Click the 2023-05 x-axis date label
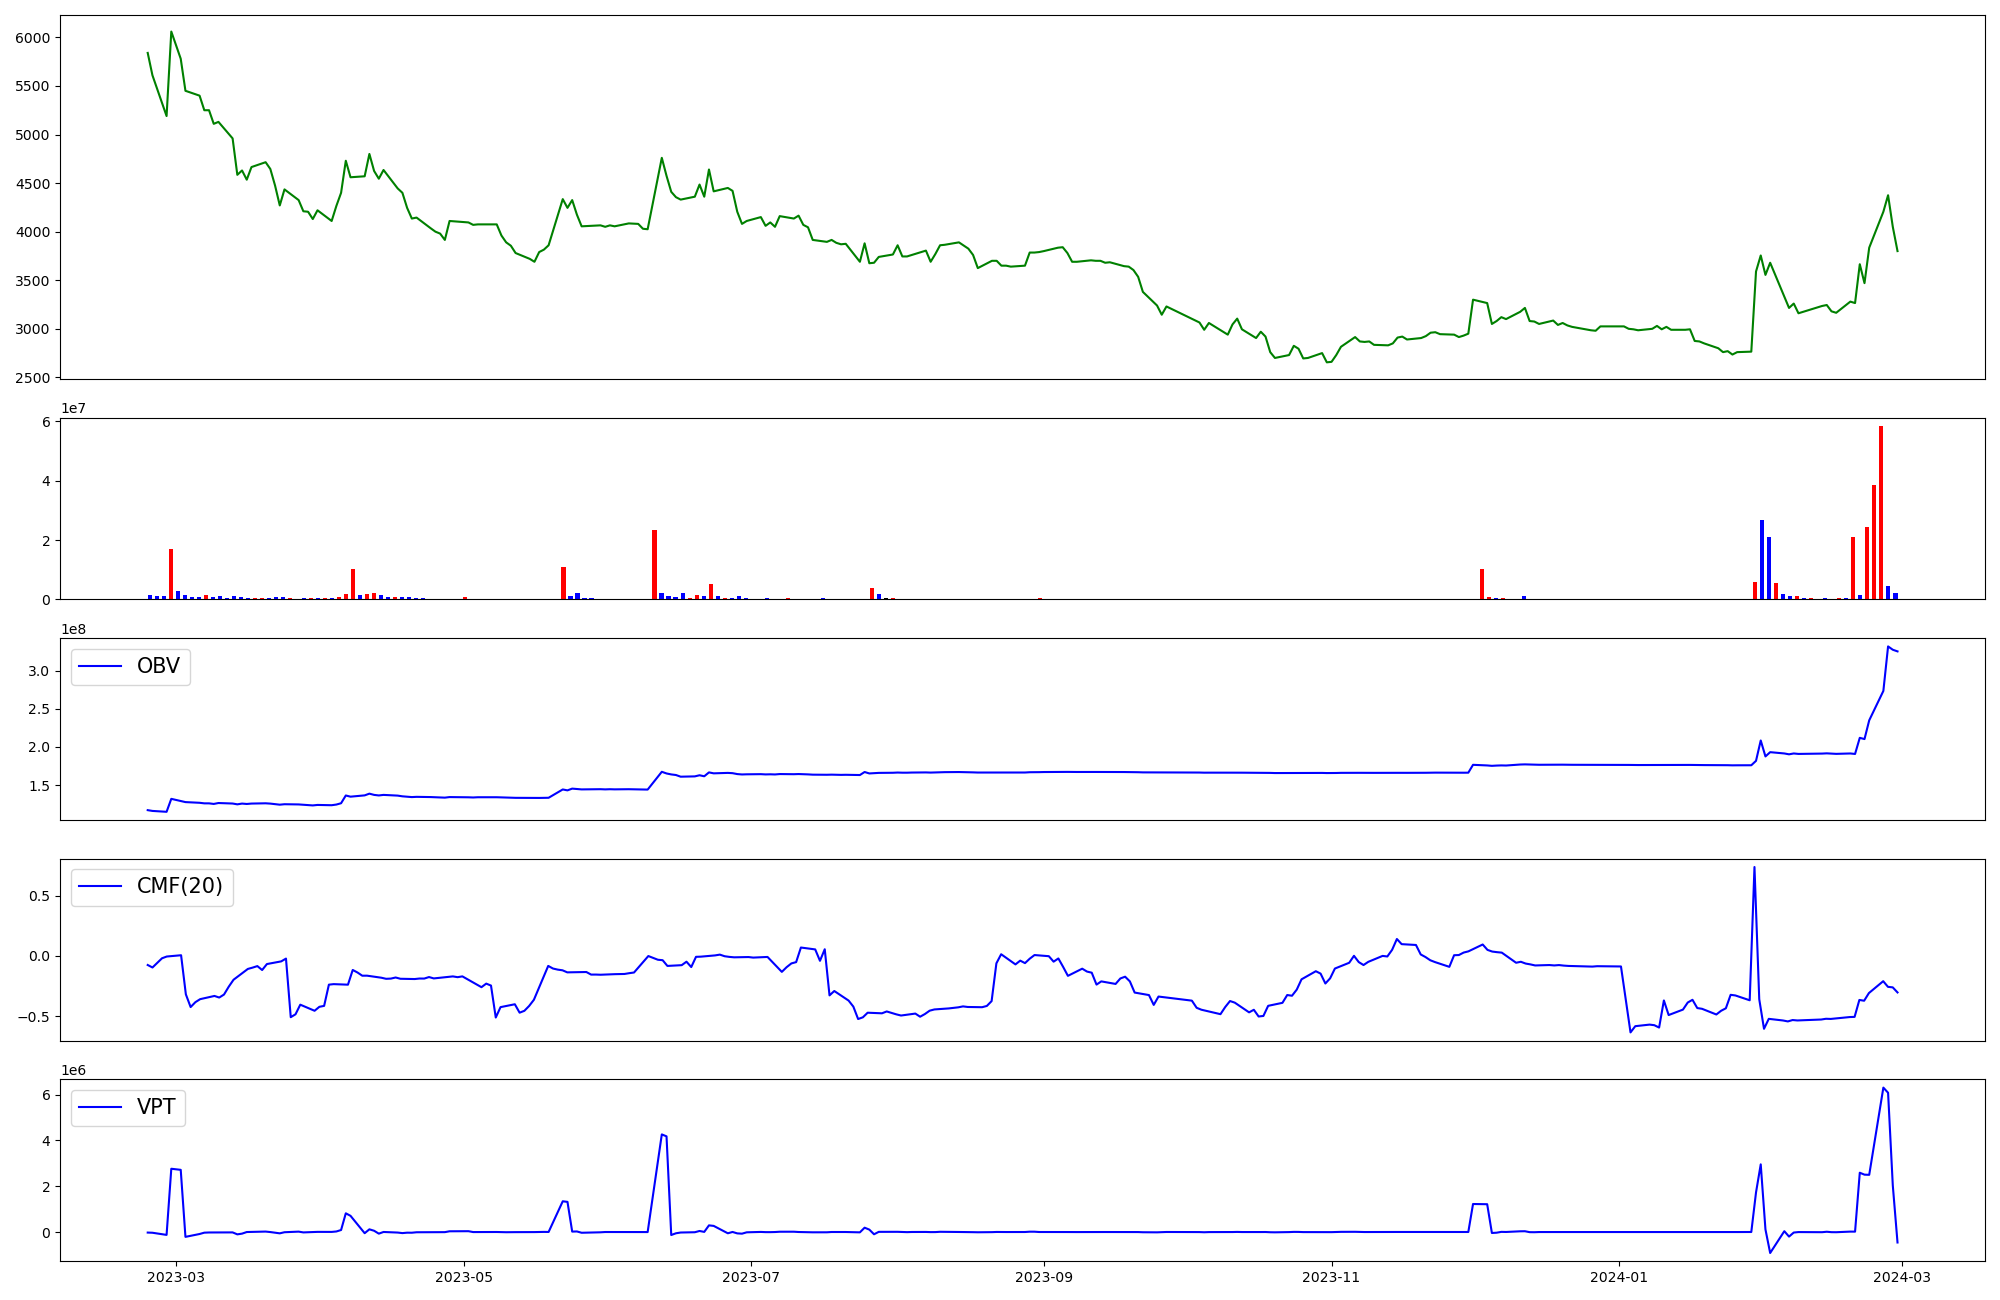 coord(464,1276)
